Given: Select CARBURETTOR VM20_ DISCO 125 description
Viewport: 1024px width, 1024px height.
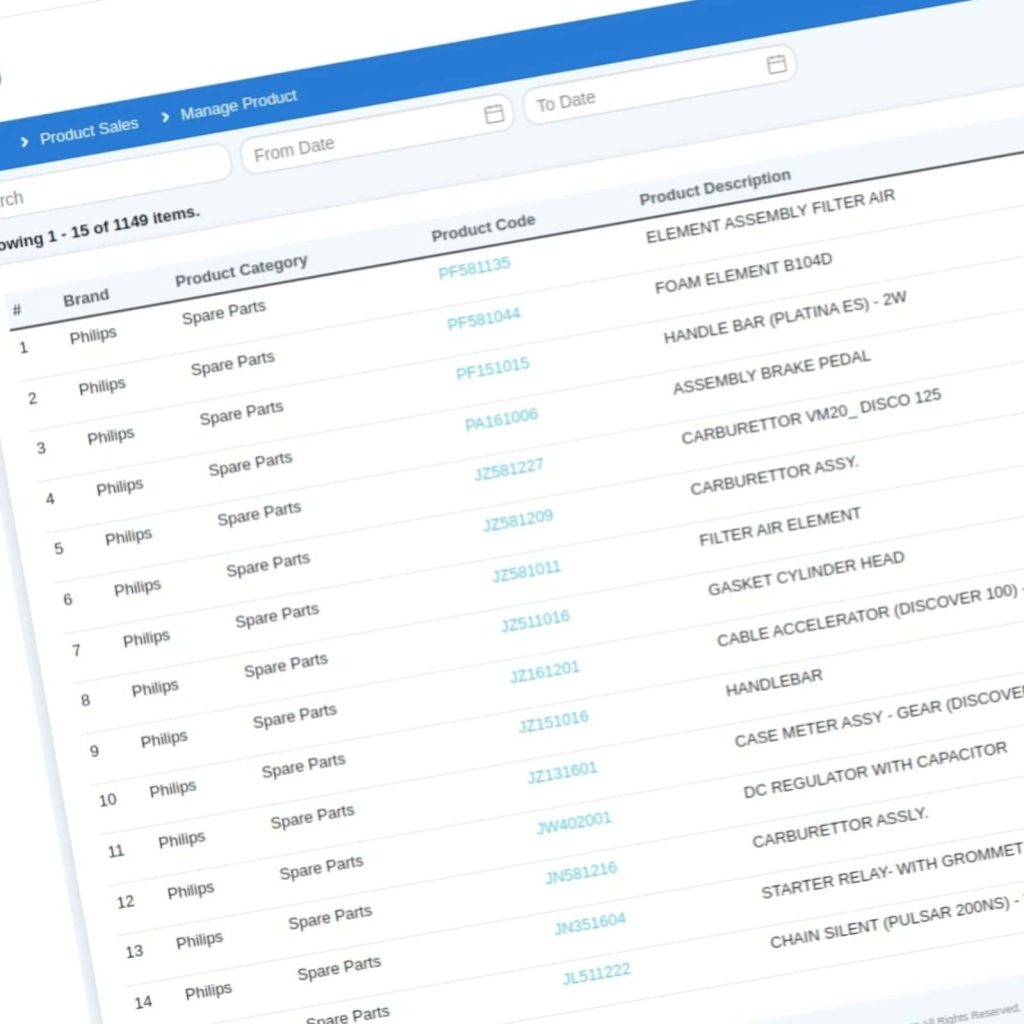Looking at the screenshot, I should pyautogui.click(x=811, y=416).
